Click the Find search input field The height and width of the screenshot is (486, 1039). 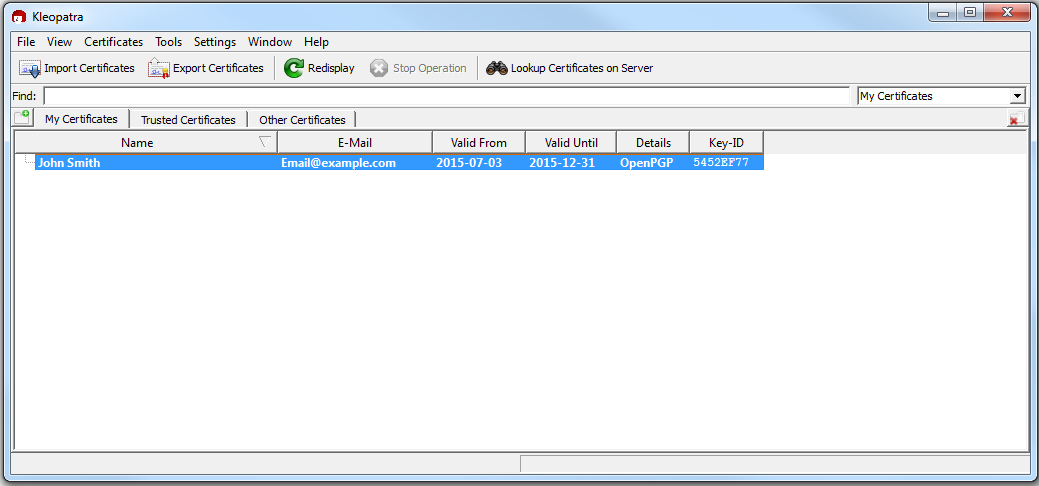click(x=447, y=96)
